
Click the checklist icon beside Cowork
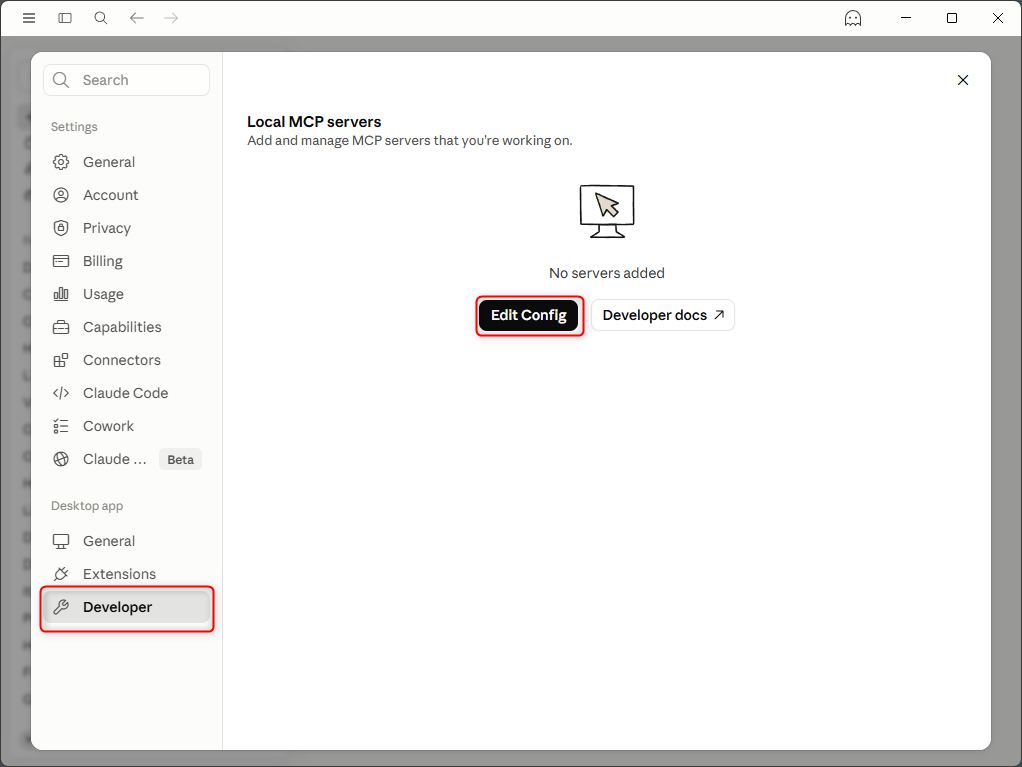pos(61,426)
